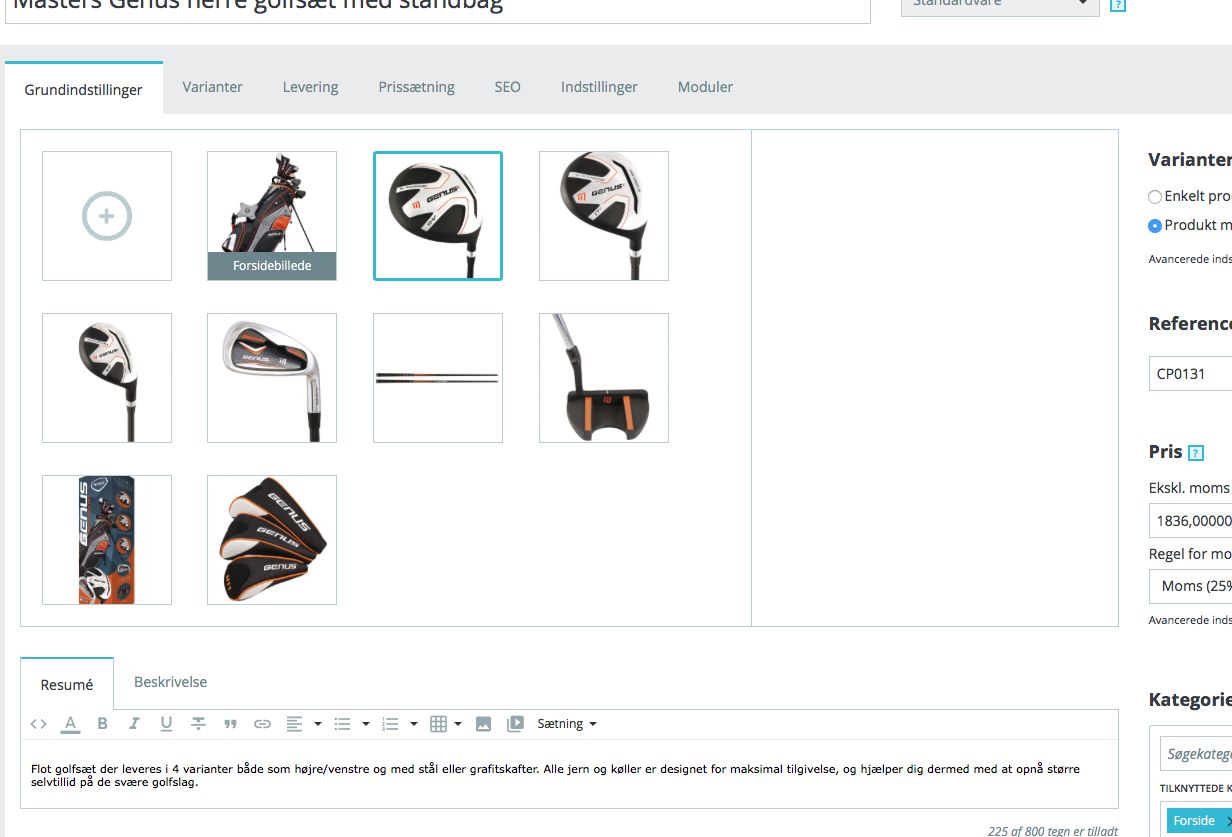Select the Genus headcovers thumbnail
Viewport: 1232px width, 837px height.
[x=272, y=540]
